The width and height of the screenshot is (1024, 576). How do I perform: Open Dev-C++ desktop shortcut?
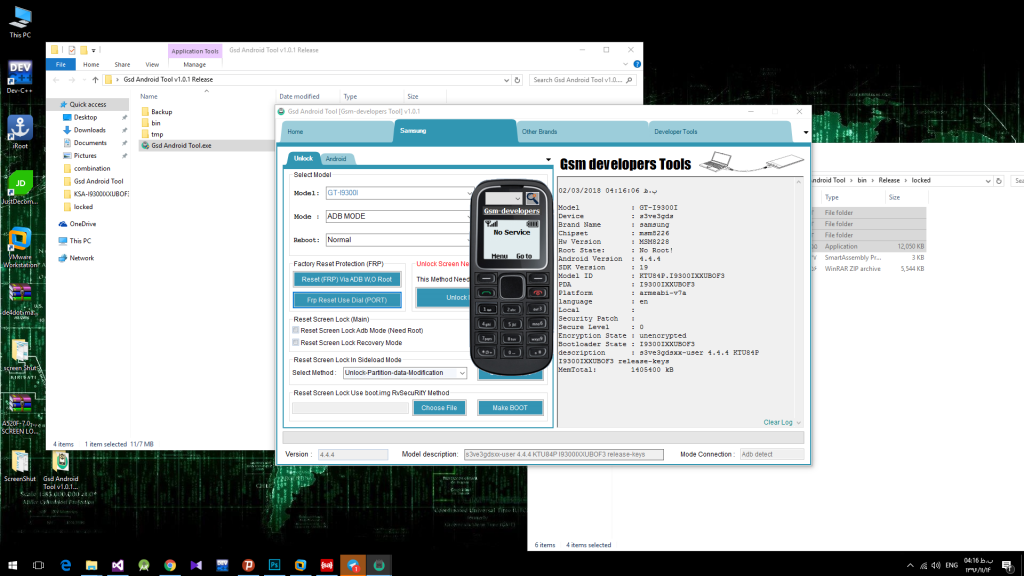20,77
